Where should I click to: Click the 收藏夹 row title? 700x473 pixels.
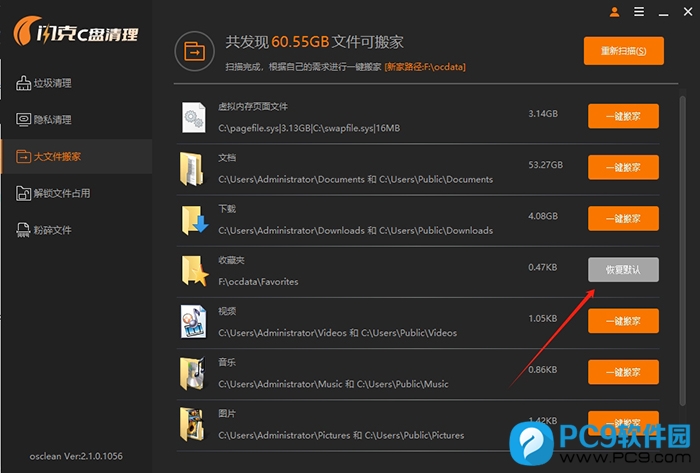[231, 260]
